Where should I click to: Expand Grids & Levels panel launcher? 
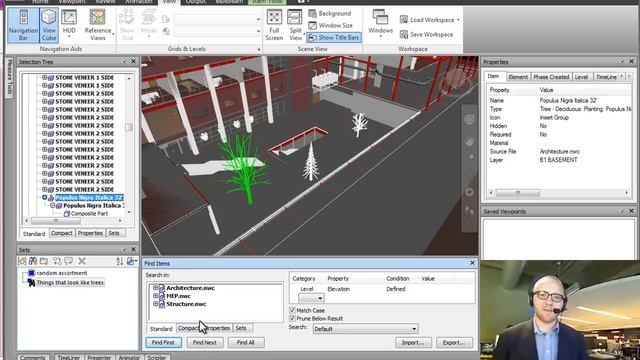(259, 49)
